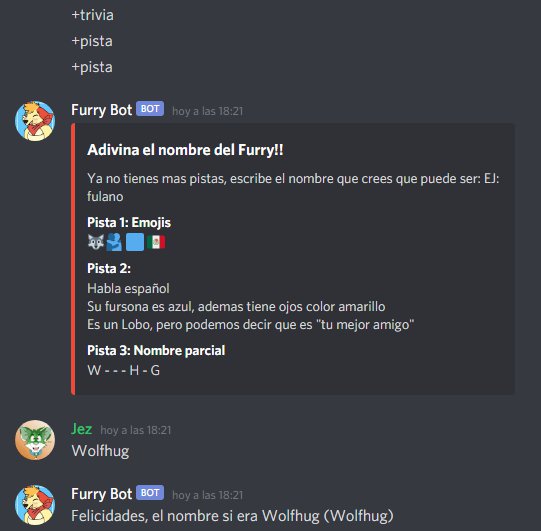Click the partial name W - - - H - G
Screen dimensions: 541x531
124,371
